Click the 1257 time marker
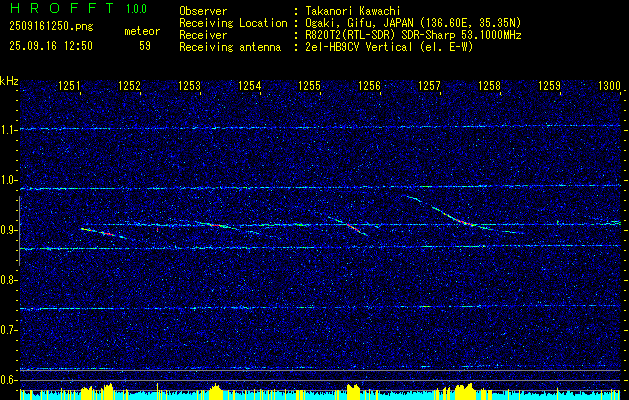Image resolution: width=629 pixels, height=400 pixels. pos(429,86)
